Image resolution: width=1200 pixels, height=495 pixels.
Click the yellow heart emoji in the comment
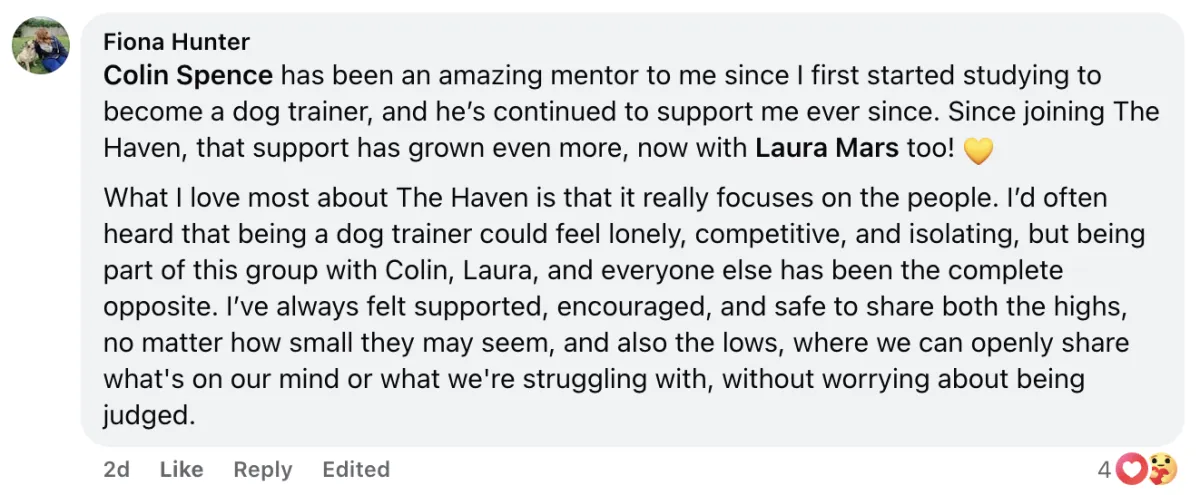click(x=977, y=151)
